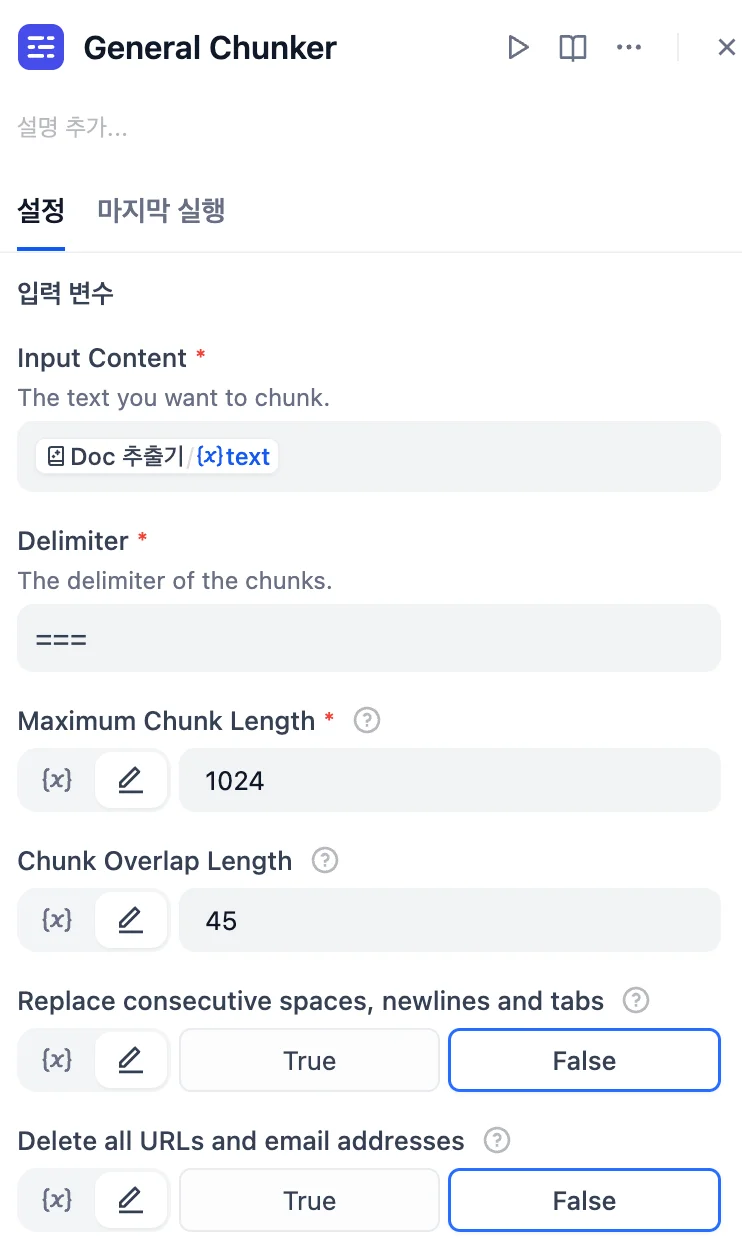This screenshot has height=1252, width=742.
Task: Close the General Chunker panel
Action: click(727, 47)
